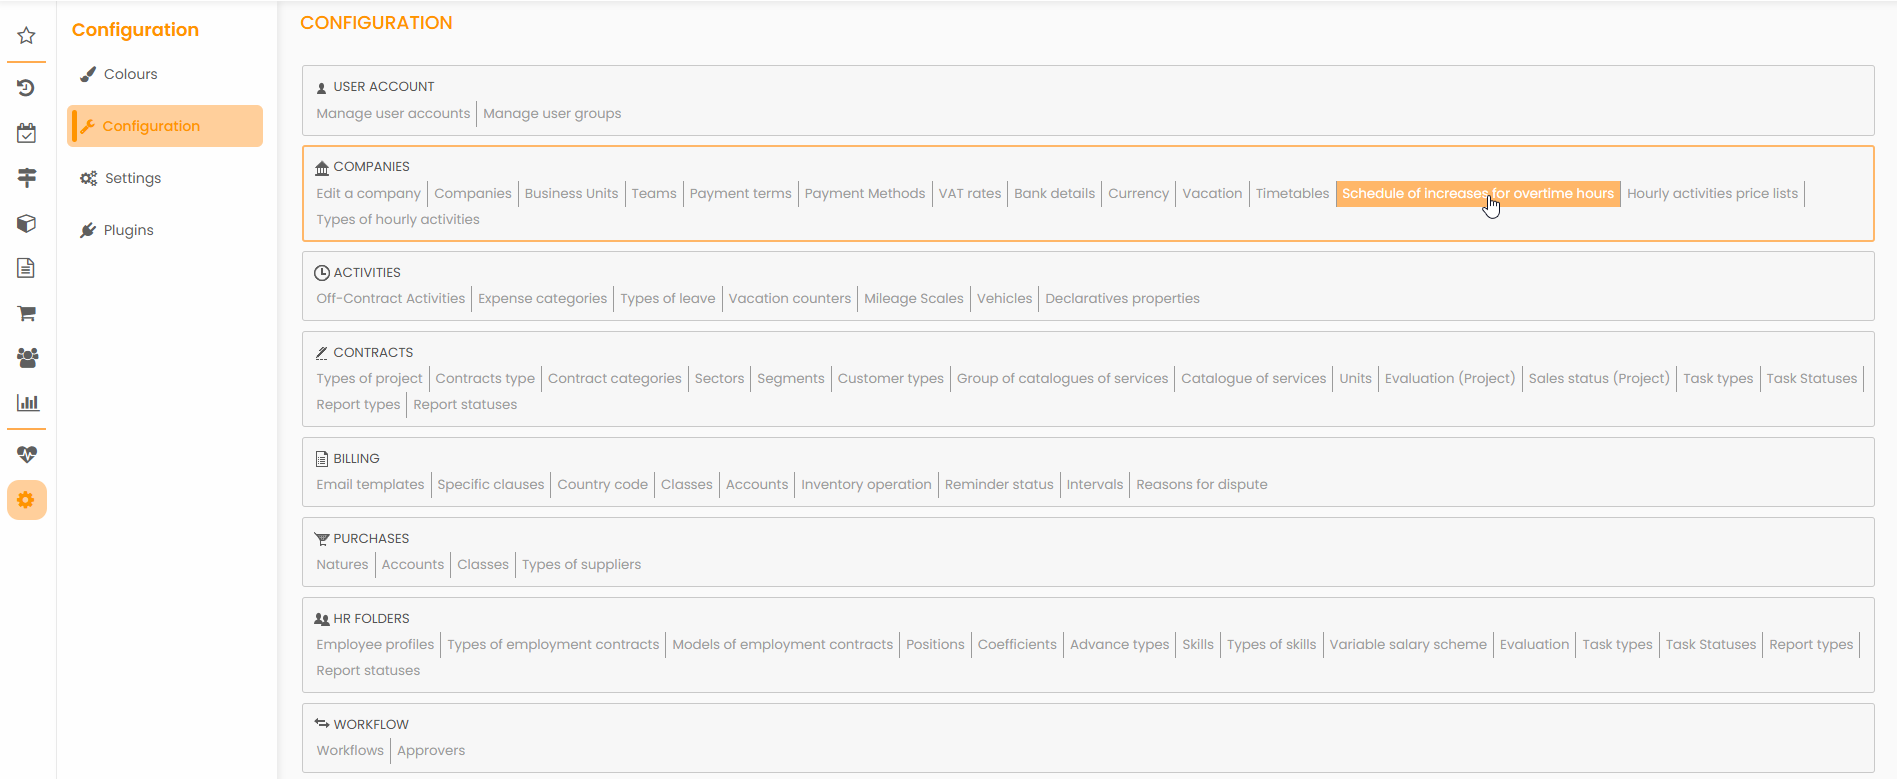1897x779 pixels.
Task: Open Manage user accounts link
Action: 393,114
